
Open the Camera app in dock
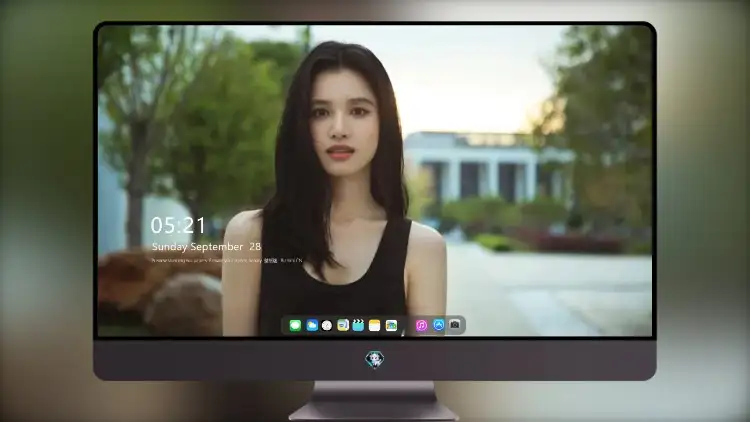(455, 325)
